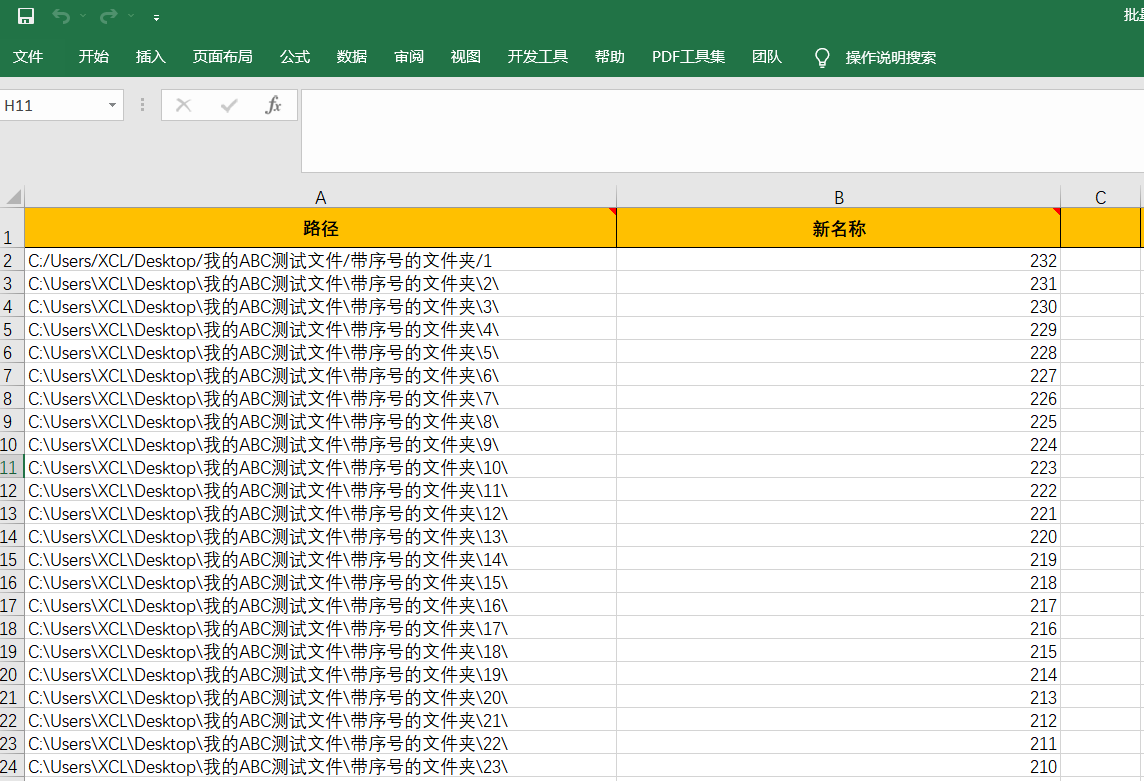
Task: Open the 开发工具 tab
Action: pyautogui.click(x=537, y=57)
